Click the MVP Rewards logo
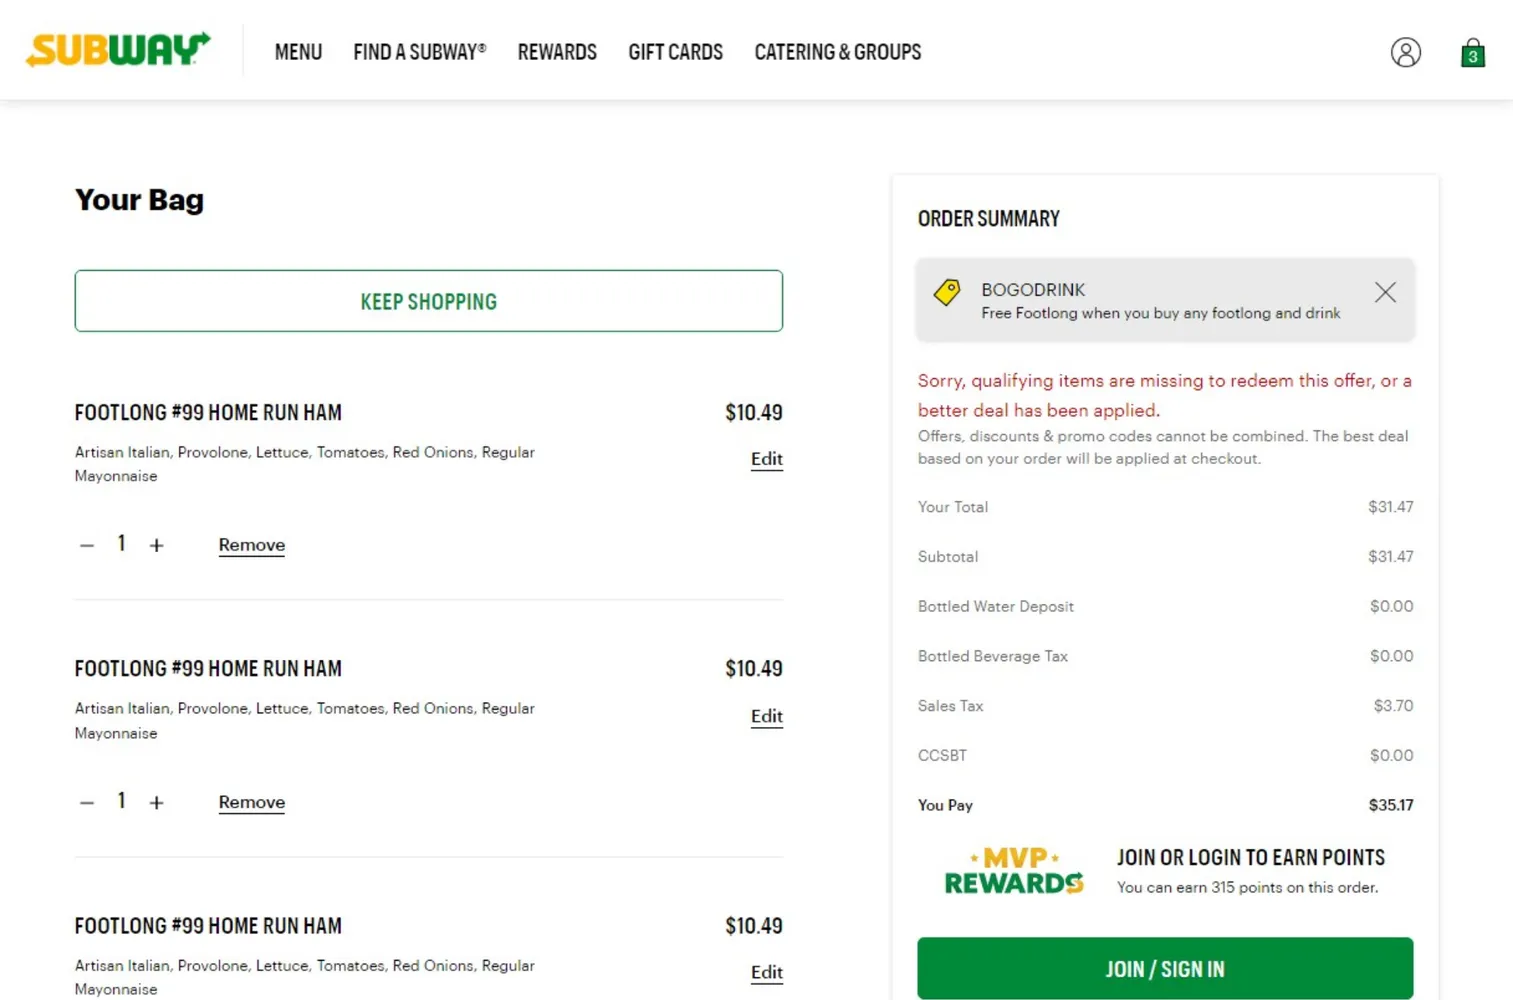Viewport: 1513px width, 1000px height. 1013,871
